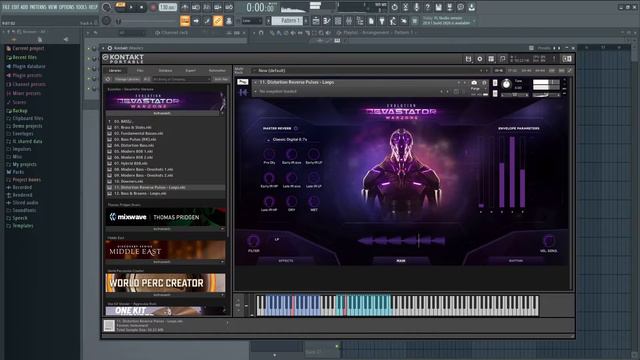Click the EFFECTS page button
The height and width of the screenshot is (360, 640).
(x=286, y=260)
